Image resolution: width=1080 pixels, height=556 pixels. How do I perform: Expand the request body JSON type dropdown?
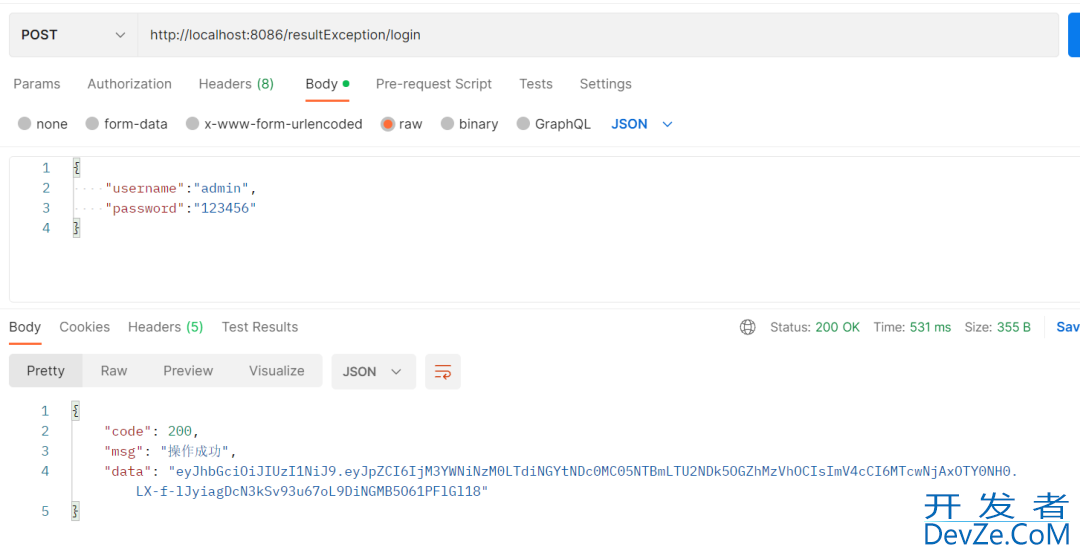[642, 124]
